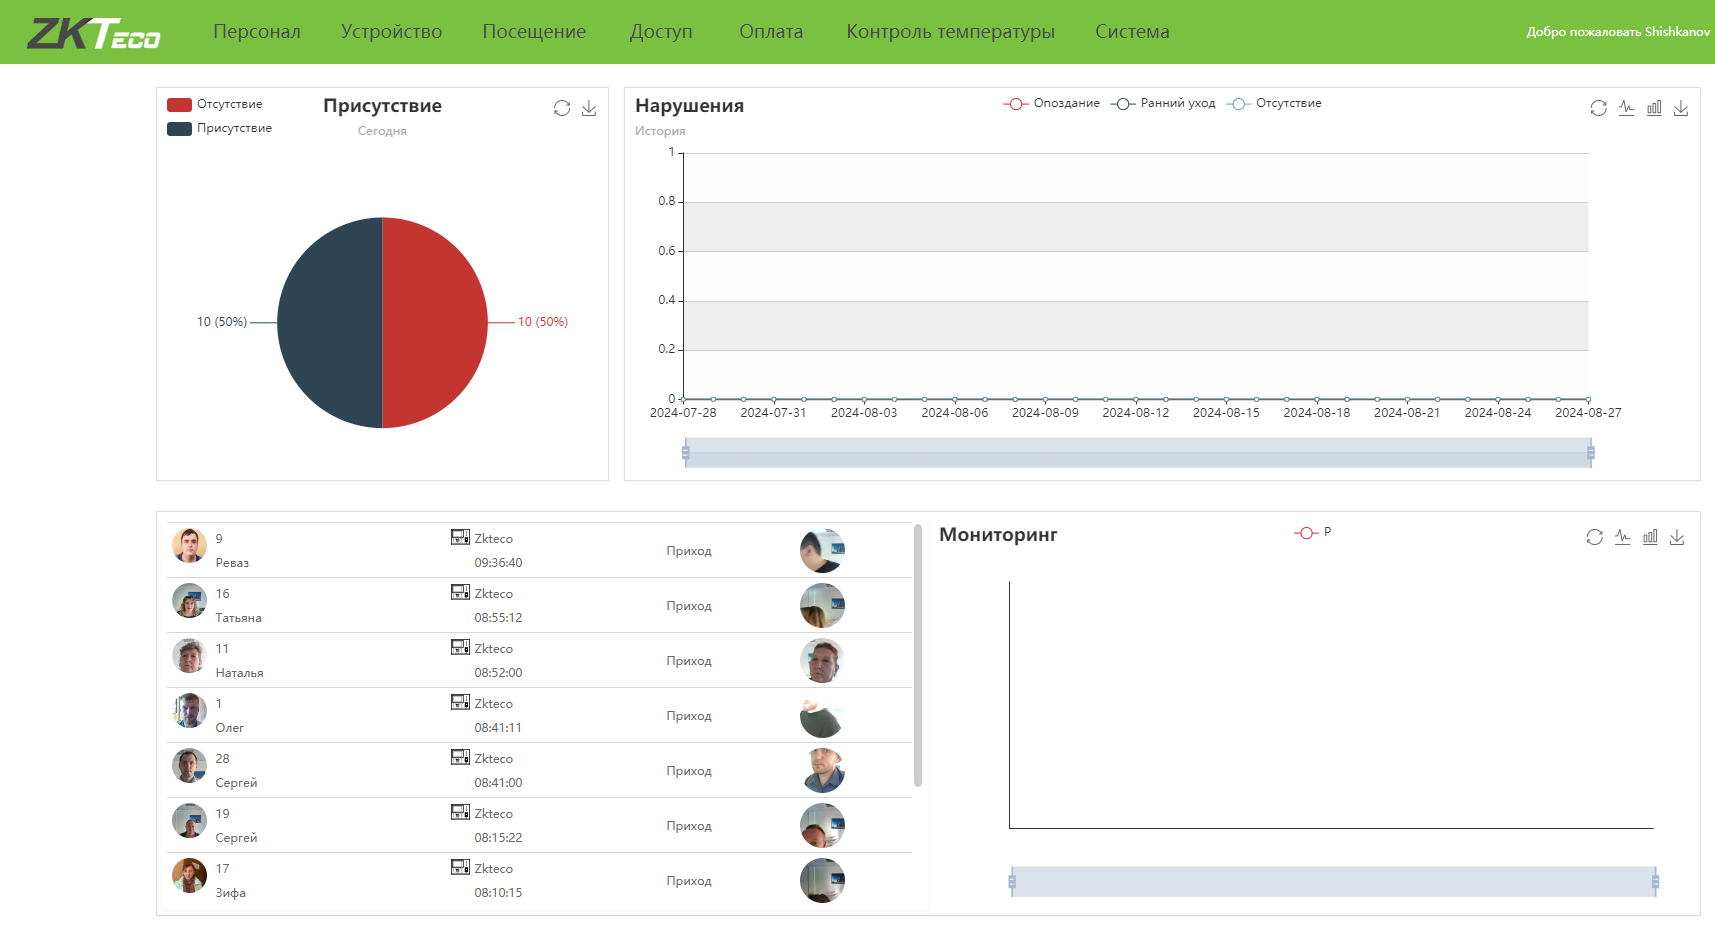Expand the Устройство menu

[x=391, y=32]
